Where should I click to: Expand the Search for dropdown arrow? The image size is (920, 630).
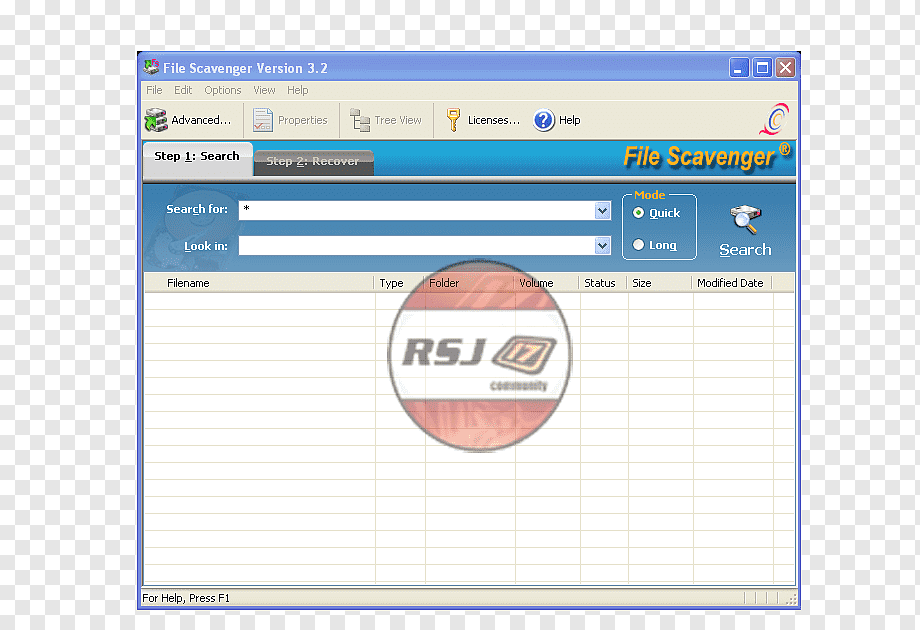point(602,211)
